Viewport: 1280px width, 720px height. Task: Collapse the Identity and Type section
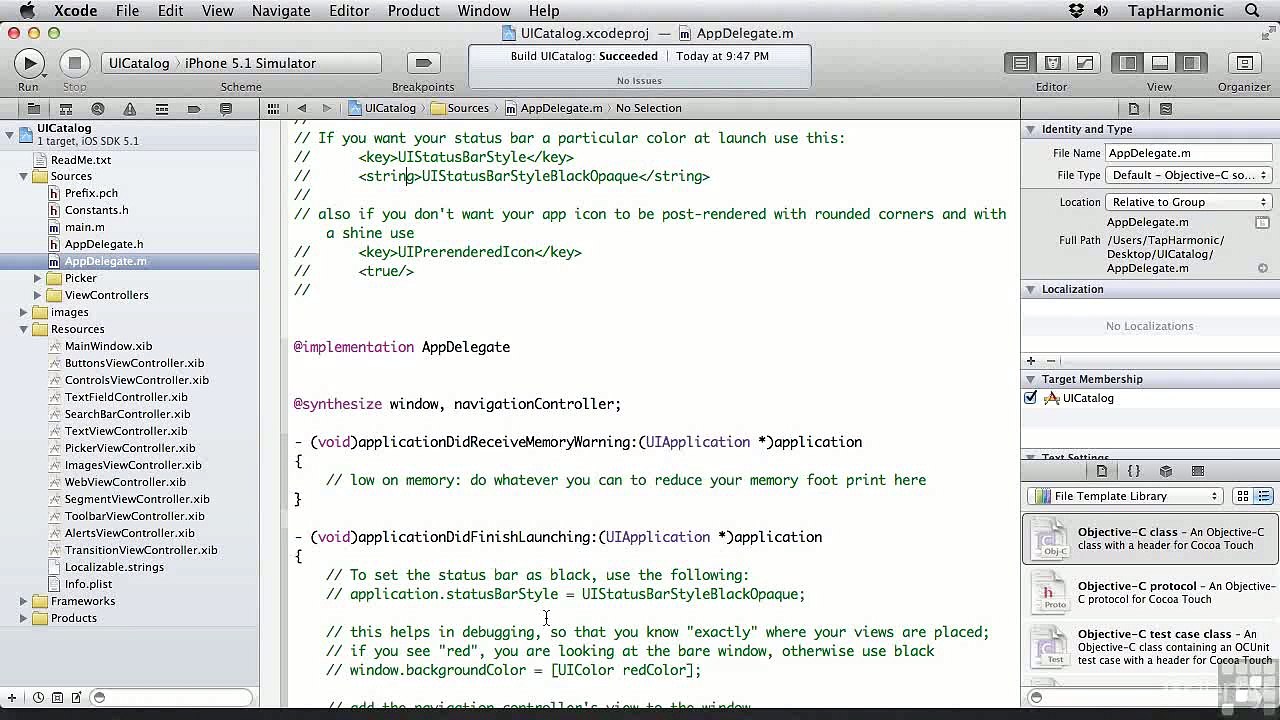(x=1030, y=129)
